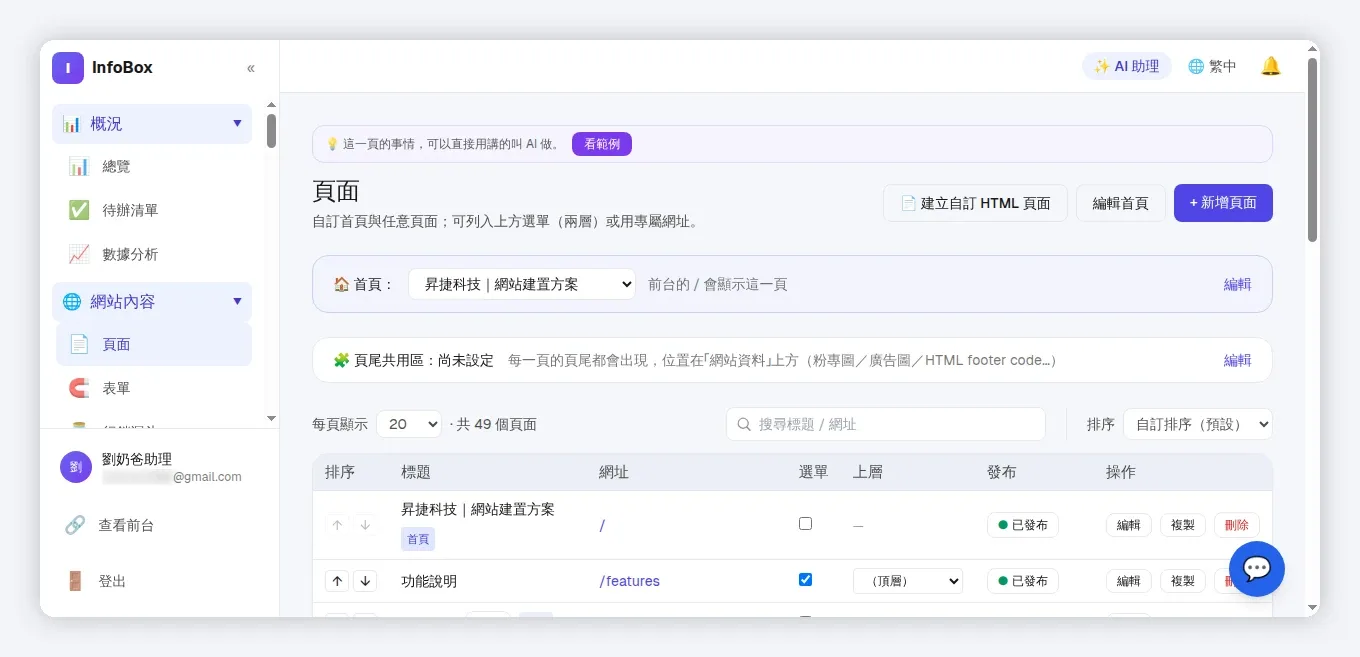Open the /features URL link
This screenshot has height=657, width=1360.
click(x=630, y=581)
